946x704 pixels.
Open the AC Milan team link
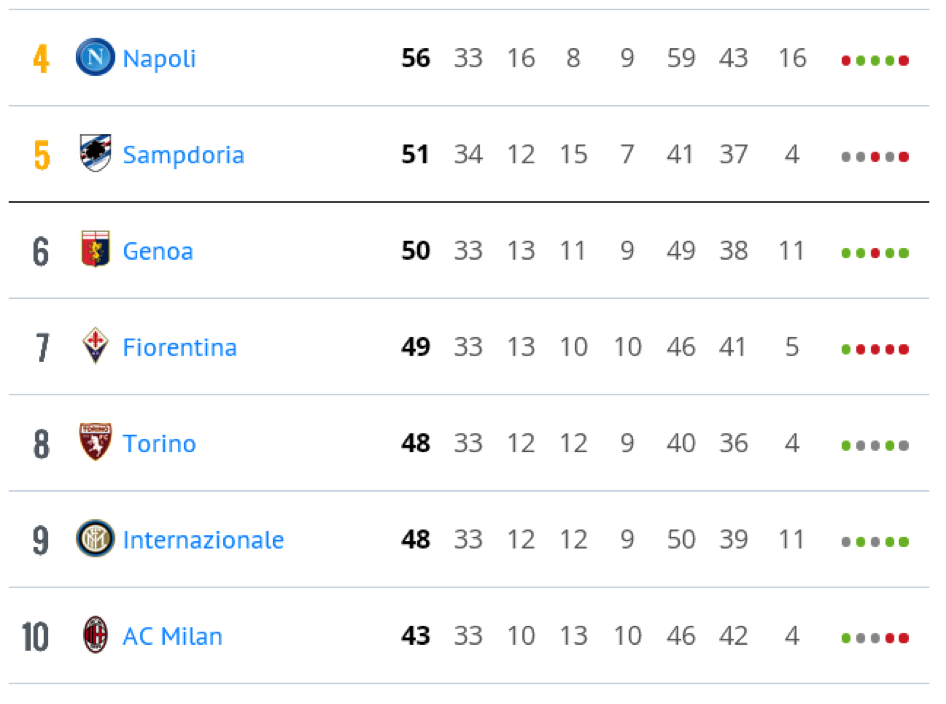[173, 636]
